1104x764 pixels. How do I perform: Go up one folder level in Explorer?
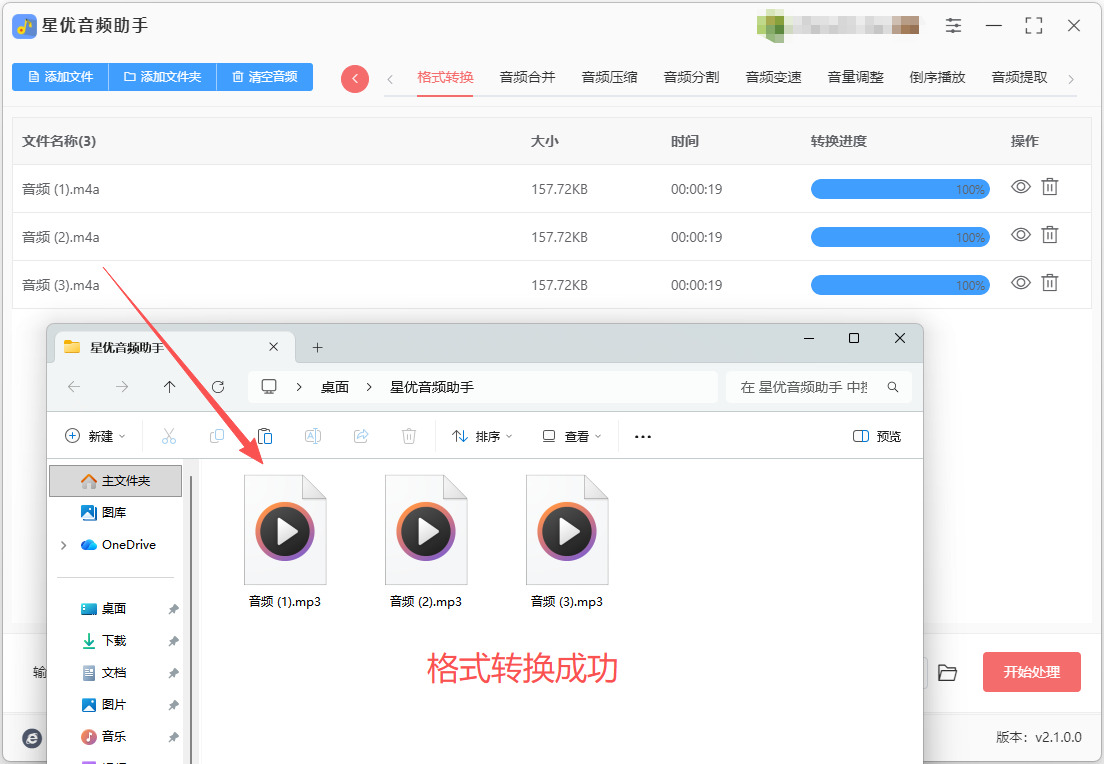[170, 387]
